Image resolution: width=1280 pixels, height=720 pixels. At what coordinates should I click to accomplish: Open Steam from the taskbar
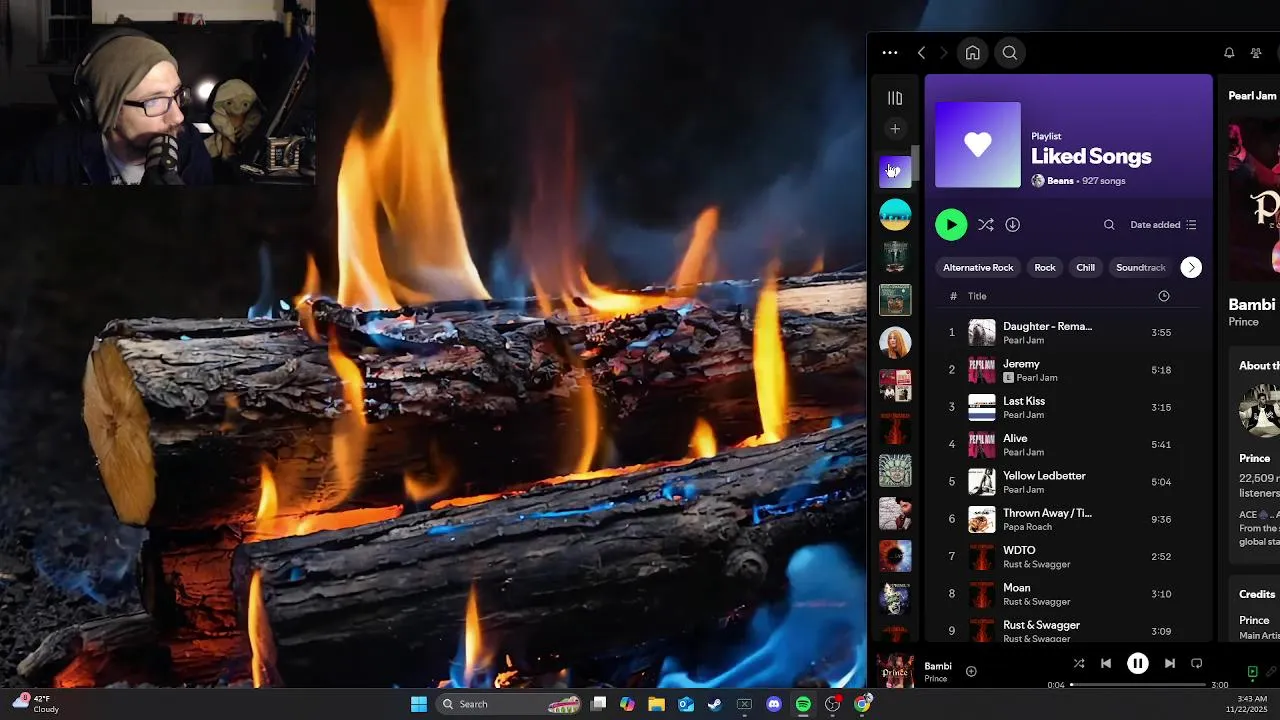tap(714, 704)
